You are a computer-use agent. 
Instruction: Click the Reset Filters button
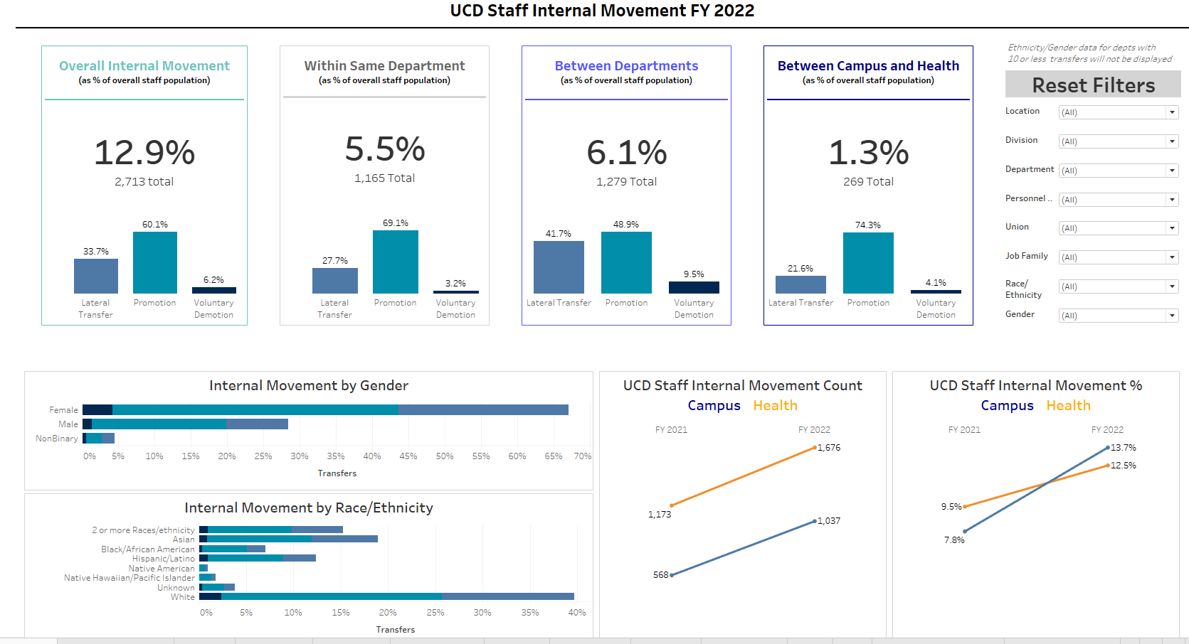tap(1093, 85)
